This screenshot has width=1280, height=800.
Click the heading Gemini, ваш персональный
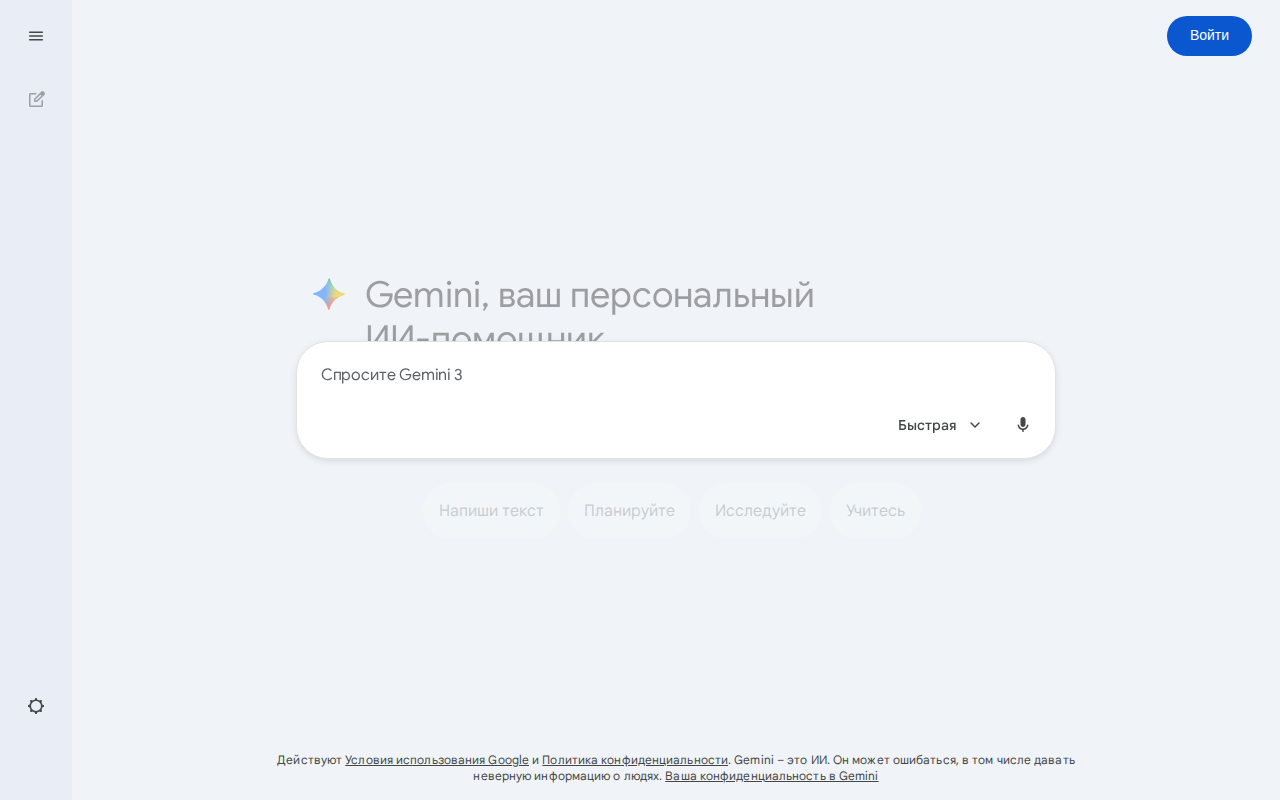tap(590, 295)
